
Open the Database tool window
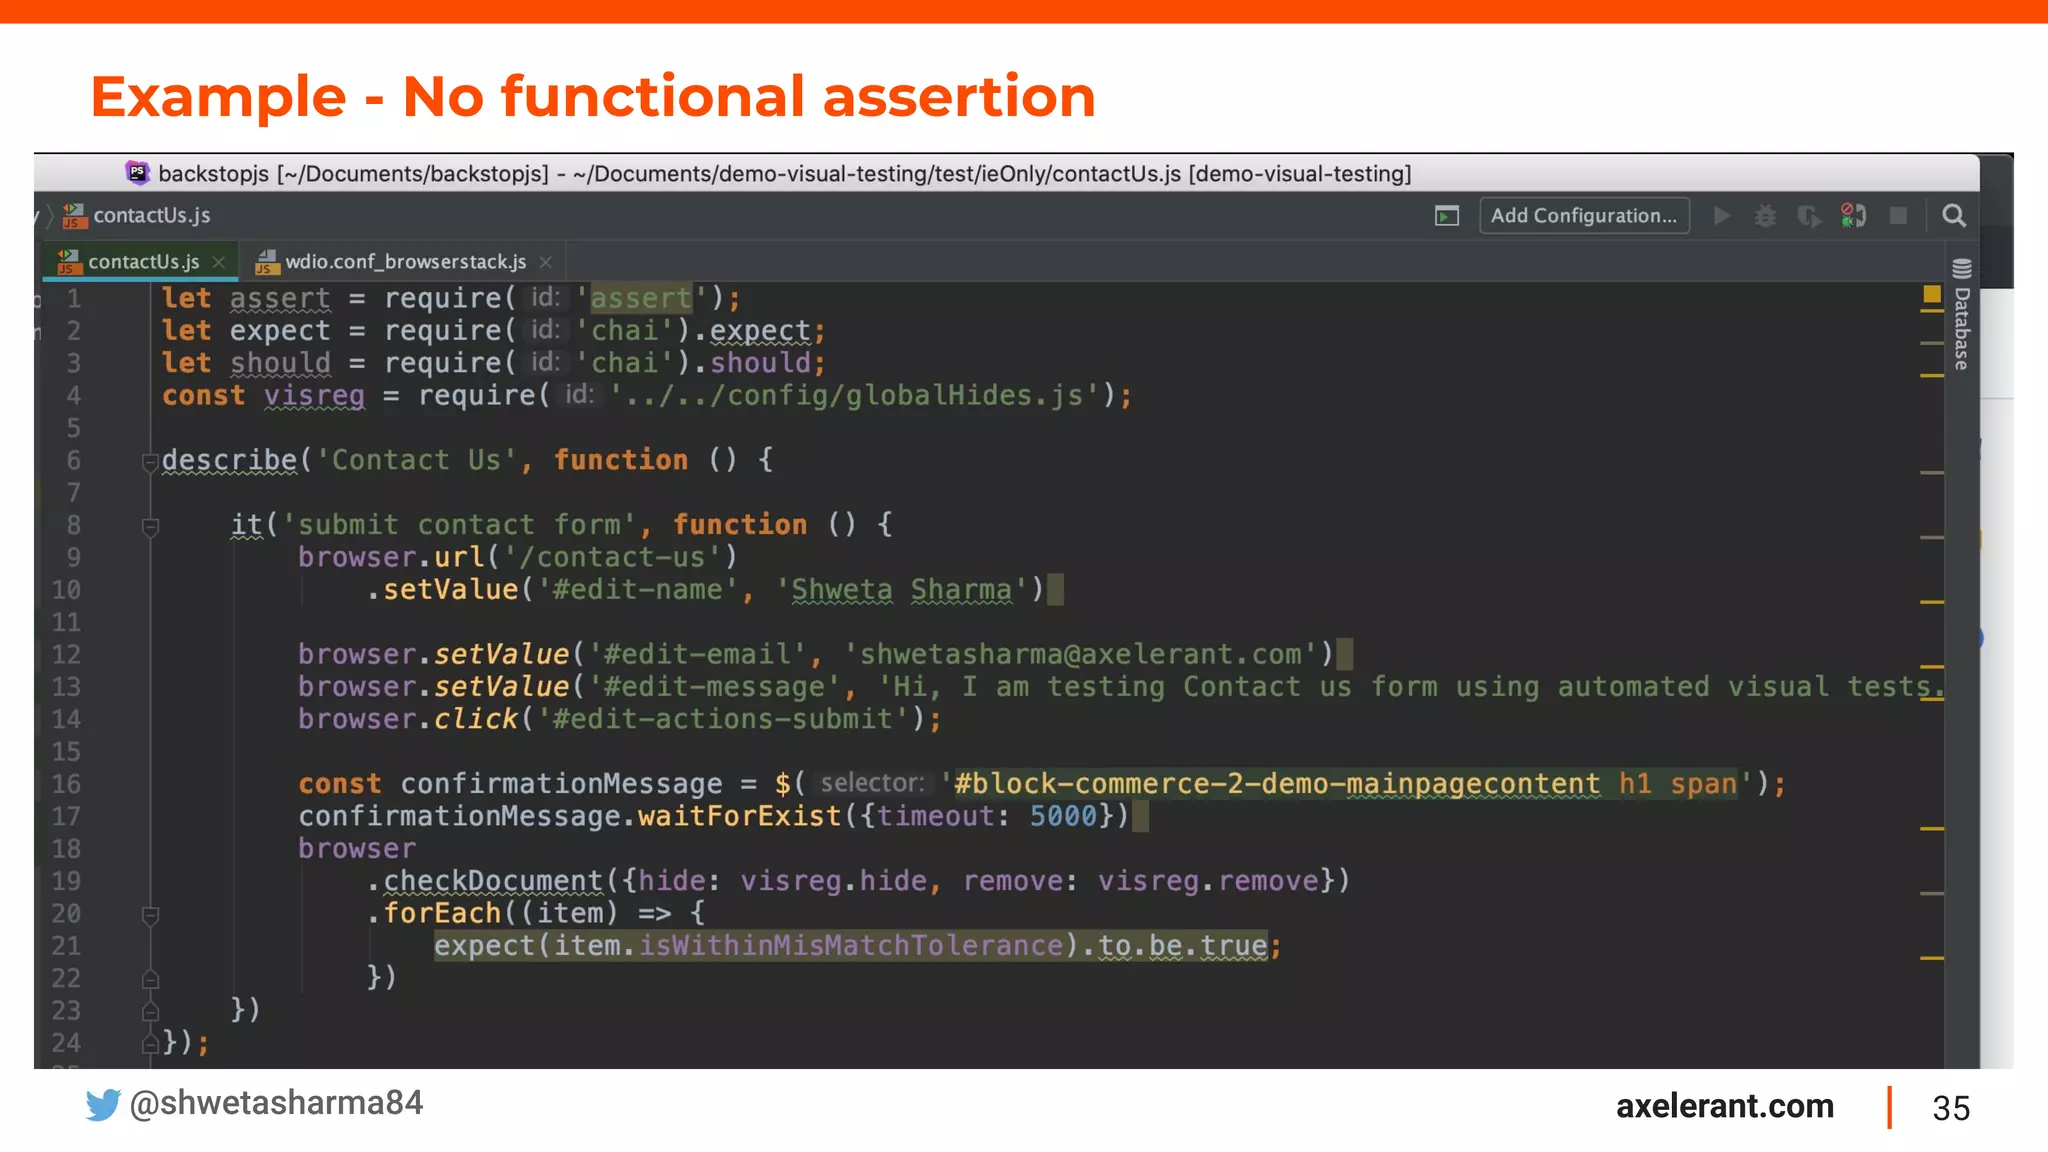click(1961, 314)
